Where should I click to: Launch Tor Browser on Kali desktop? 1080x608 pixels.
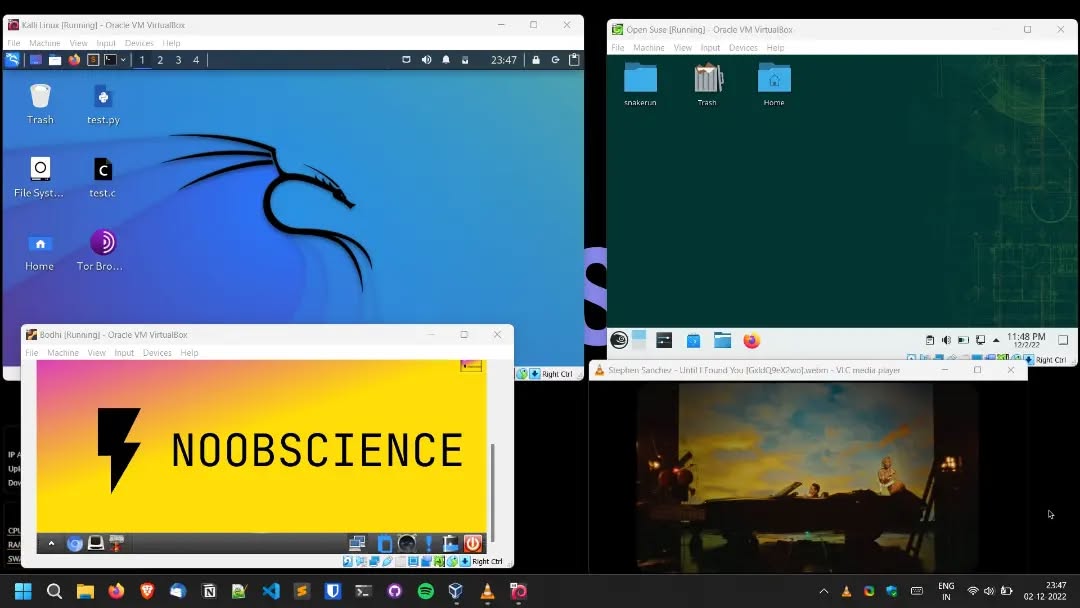101,251
